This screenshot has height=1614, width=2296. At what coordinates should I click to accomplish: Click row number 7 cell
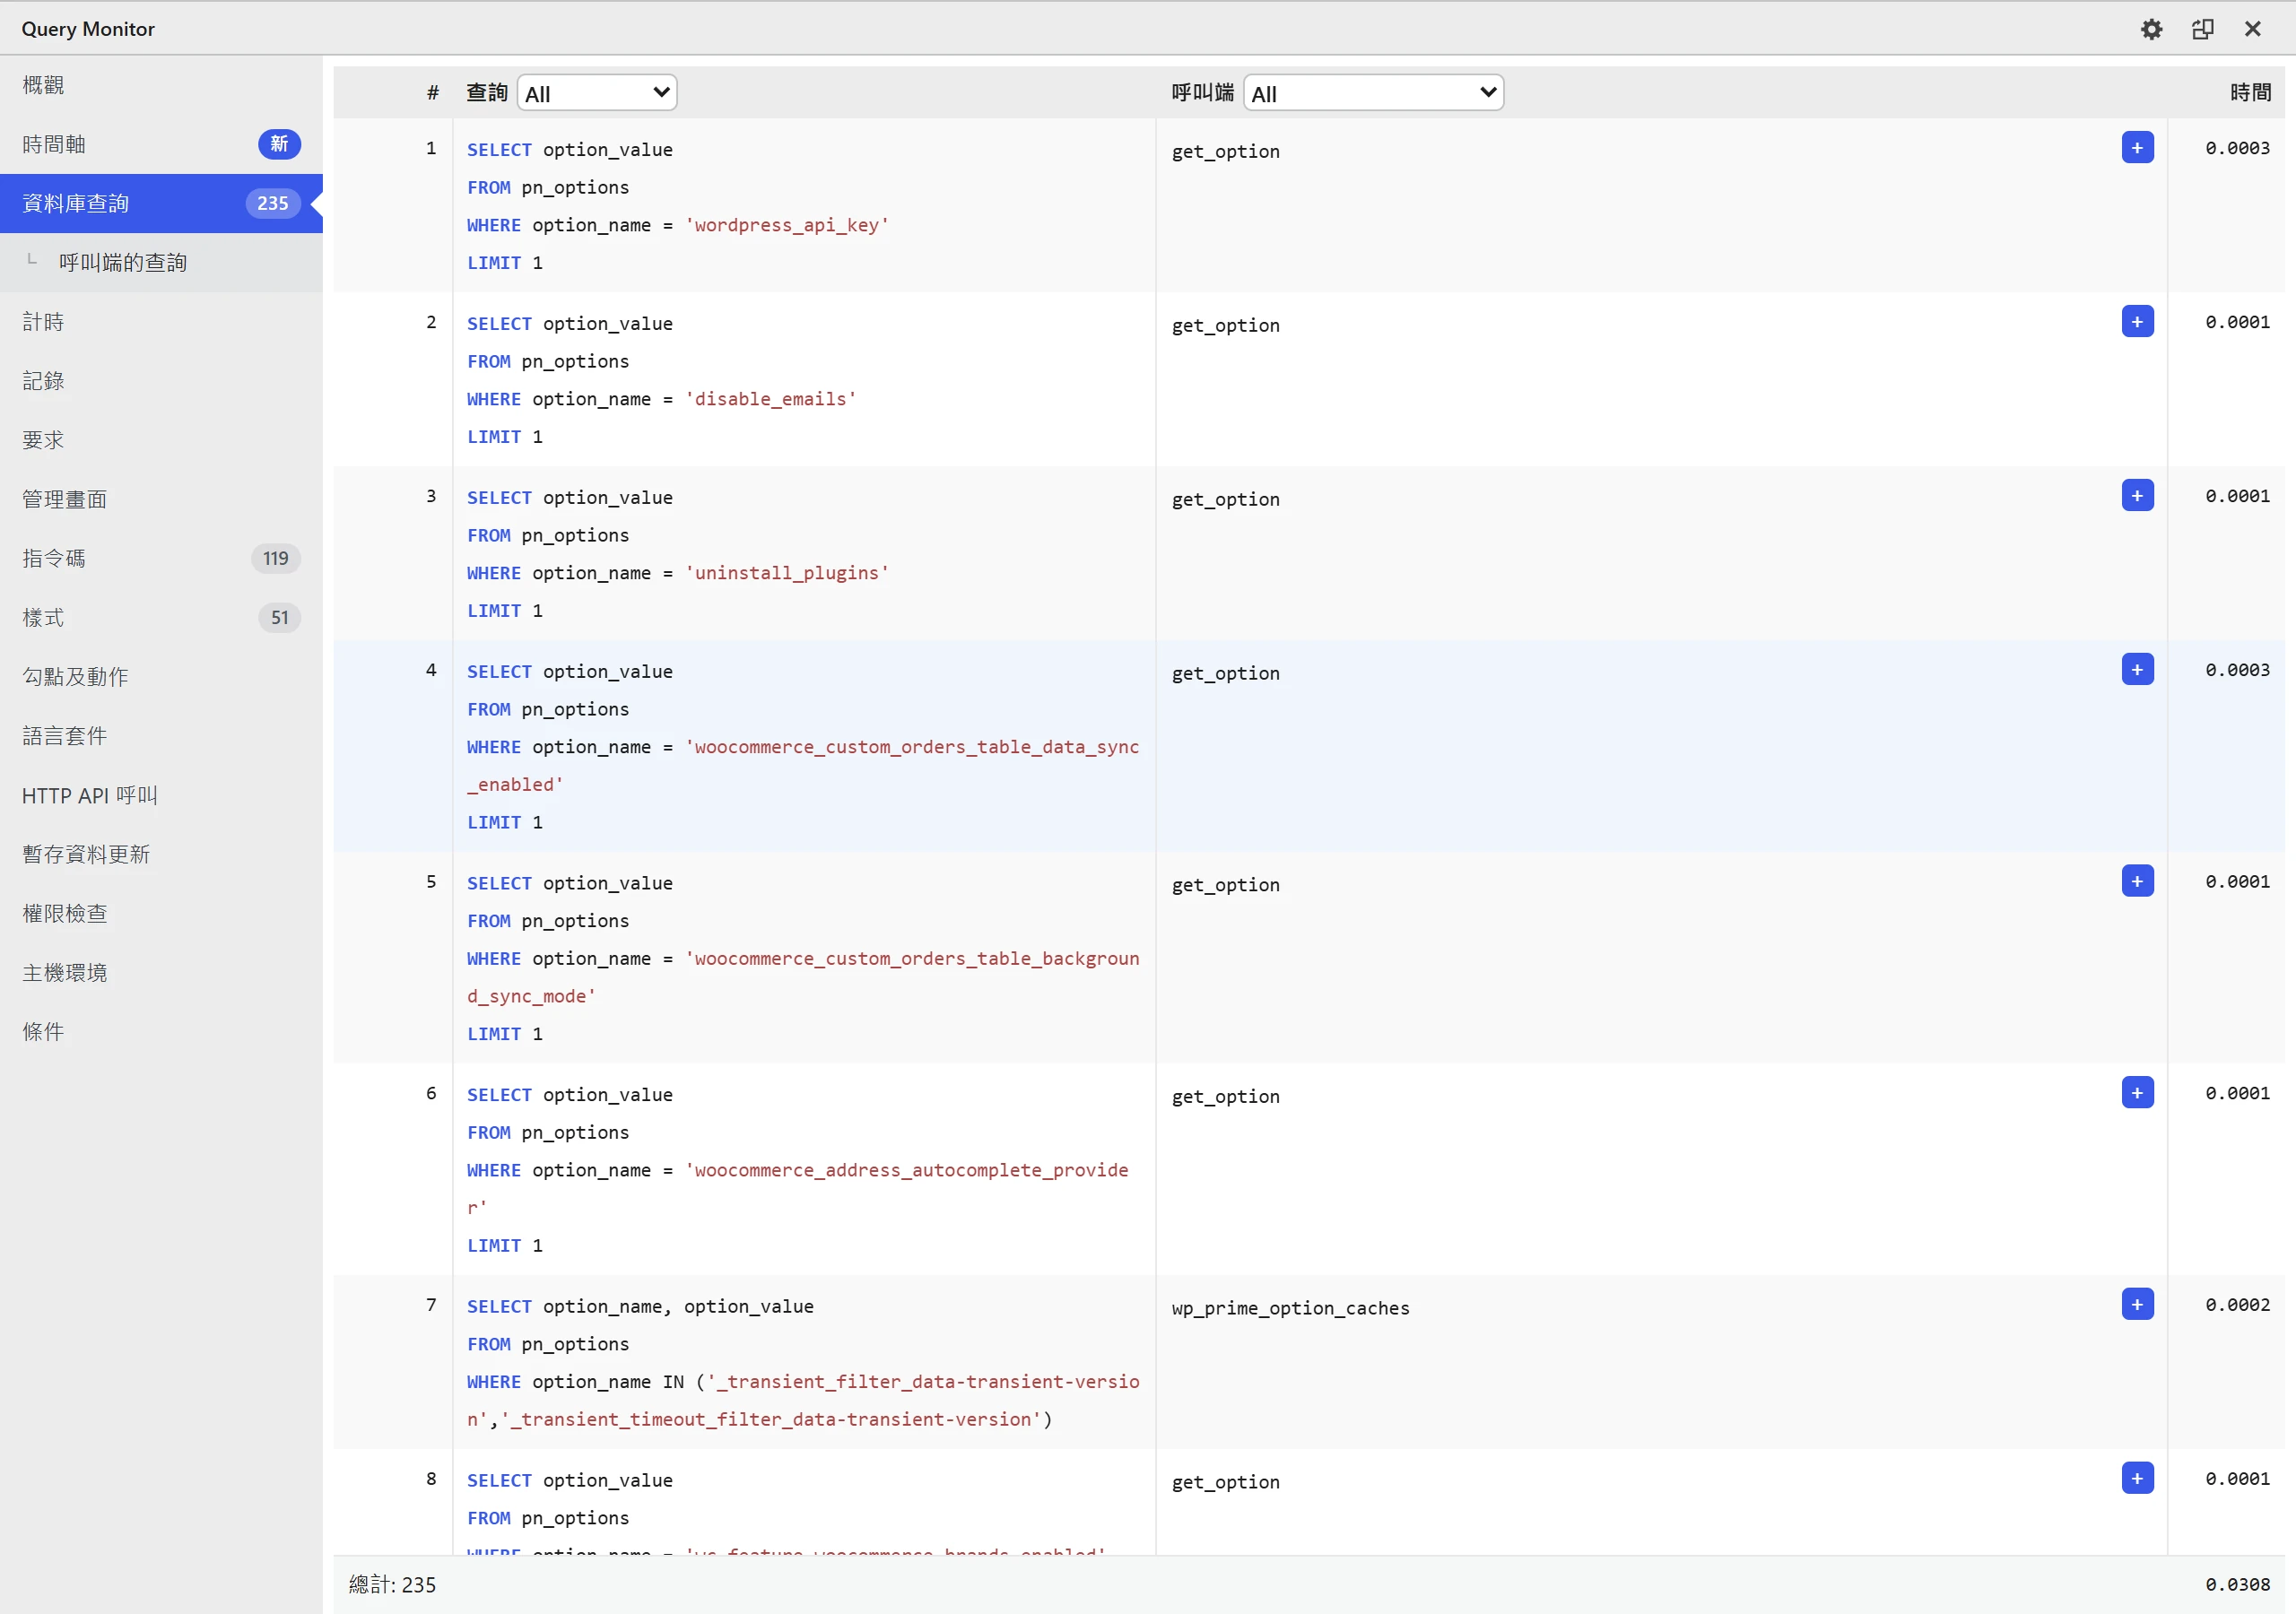coord(394,1361)
